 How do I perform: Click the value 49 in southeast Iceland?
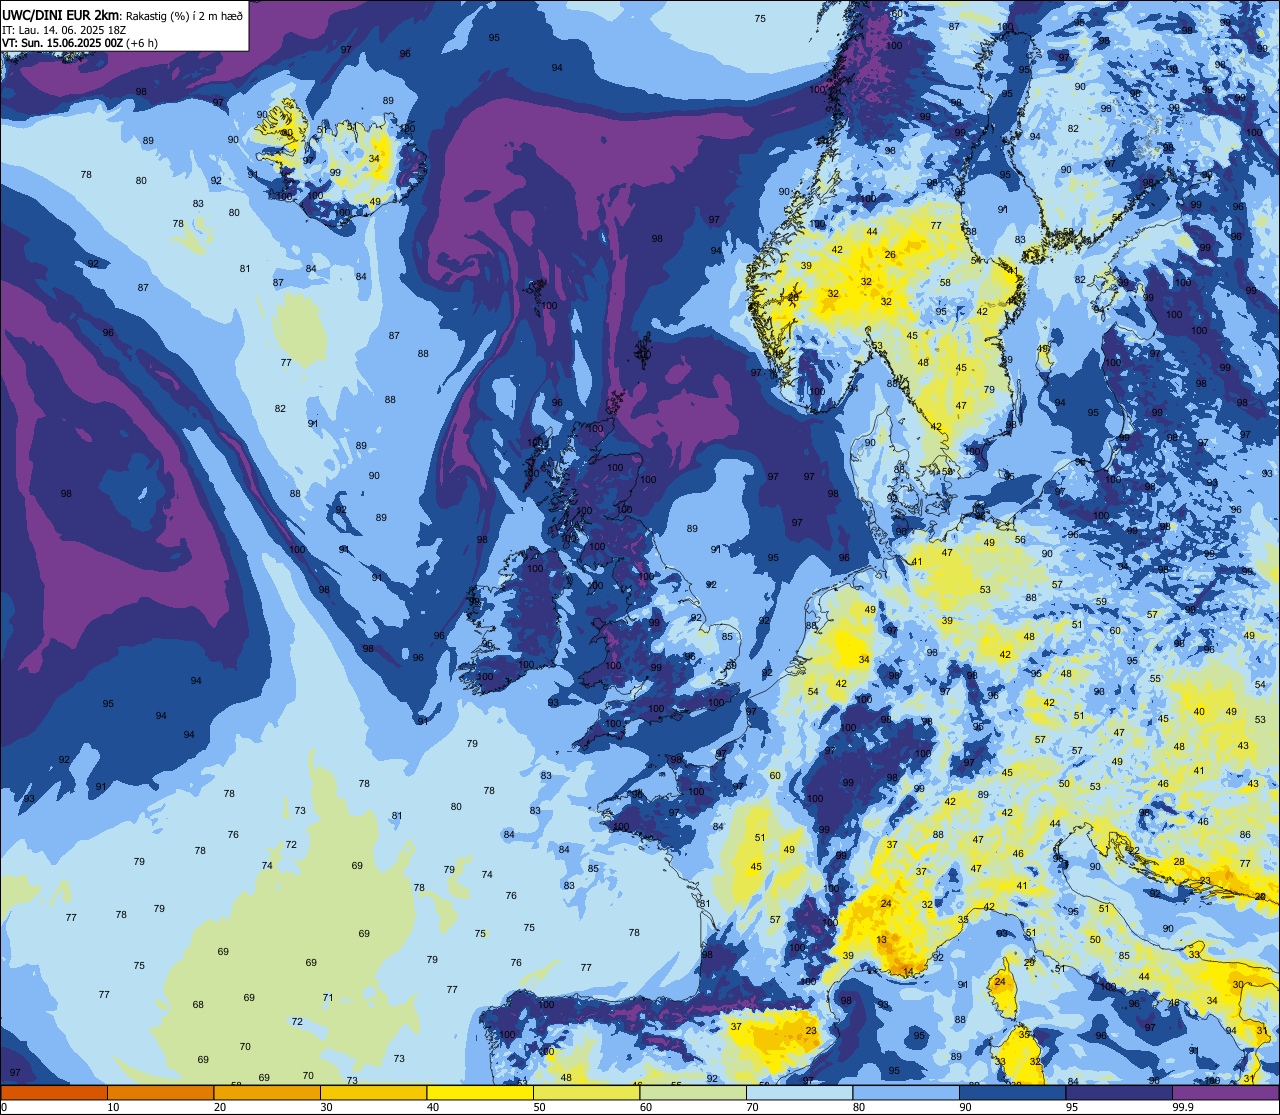click(x=375, y=201)
